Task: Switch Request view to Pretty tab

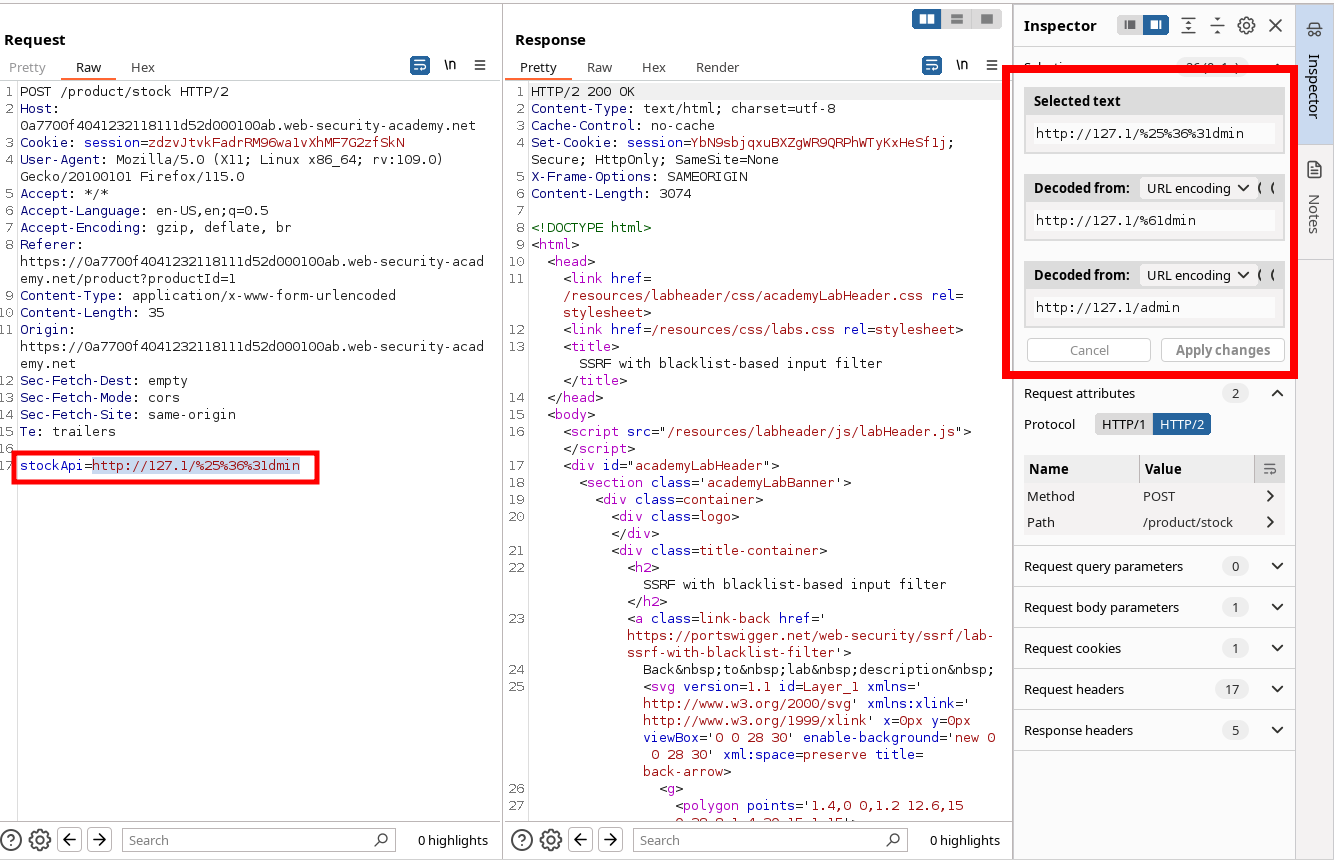Action: pyautogui.click(x=28, y=67)
